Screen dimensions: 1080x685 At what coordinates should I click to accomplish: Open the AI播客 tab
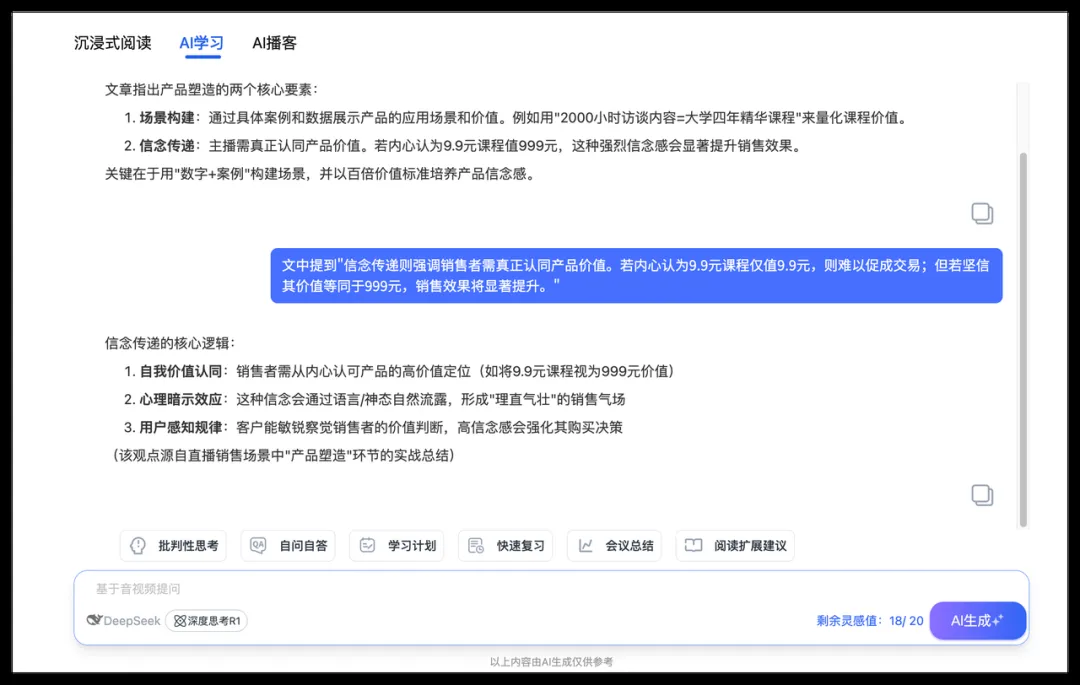point(274,43)
